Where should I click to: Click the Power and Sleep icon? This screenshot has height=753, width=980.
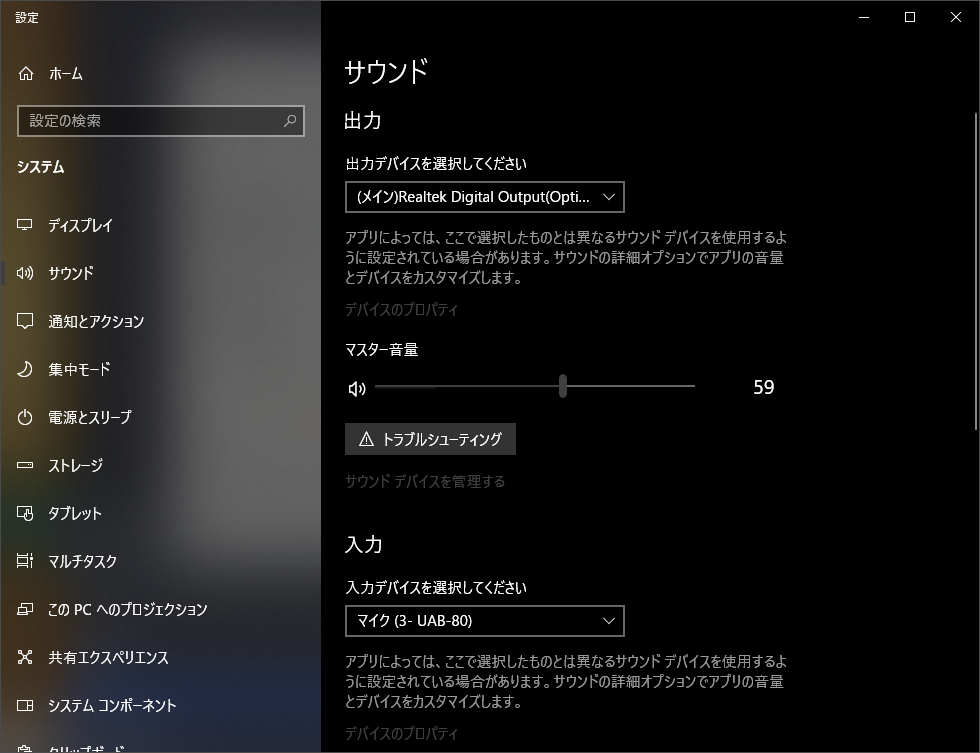(26, 418)
